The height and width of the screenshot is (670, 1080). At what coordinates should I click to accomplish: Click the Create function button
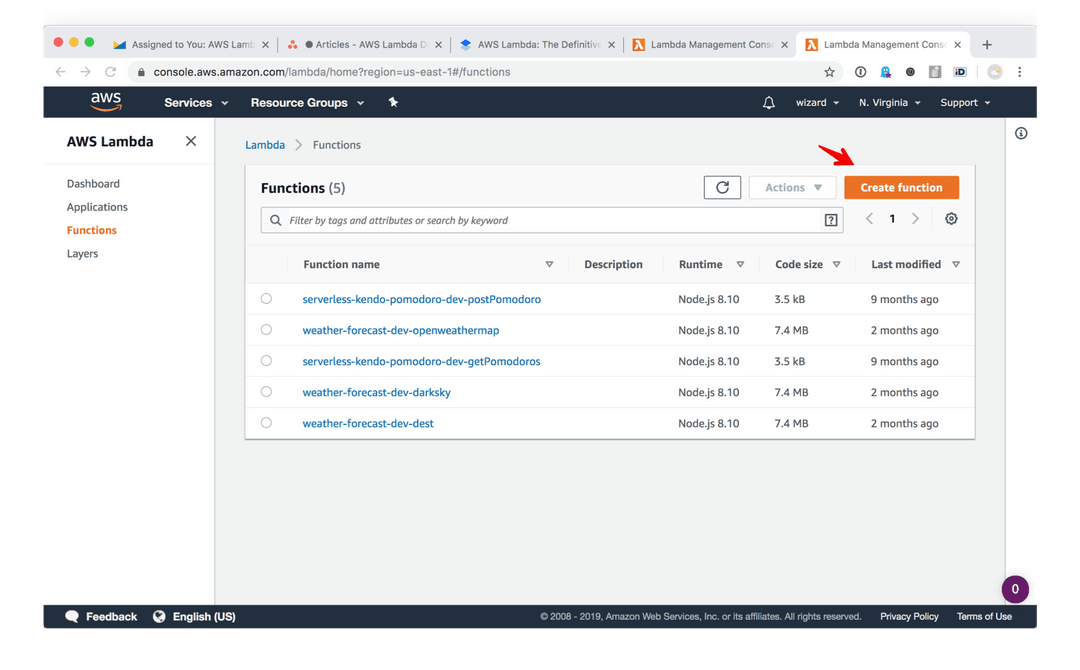click(x=901, y=187)
